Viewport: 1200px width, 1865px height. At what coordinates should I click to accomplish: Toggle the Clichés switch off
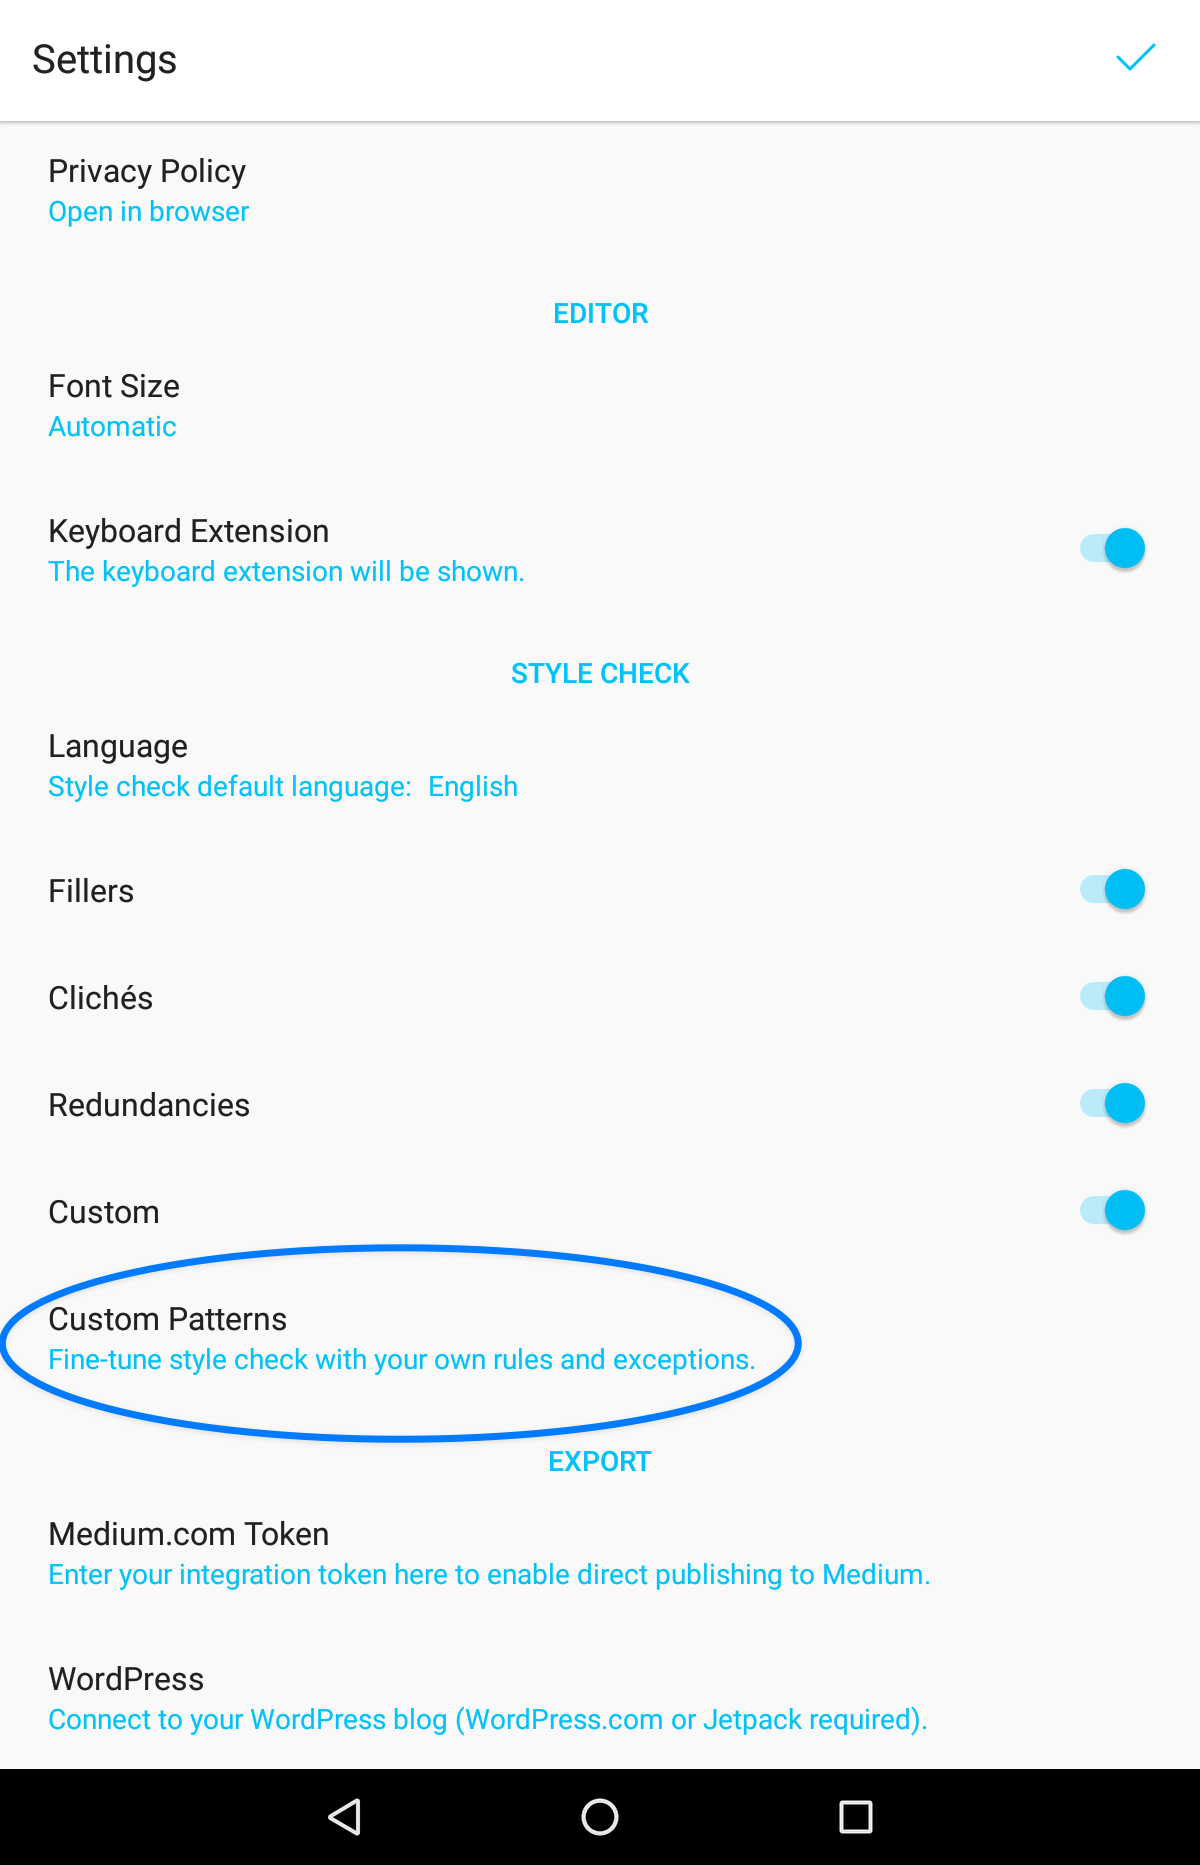click(1112, 996)
